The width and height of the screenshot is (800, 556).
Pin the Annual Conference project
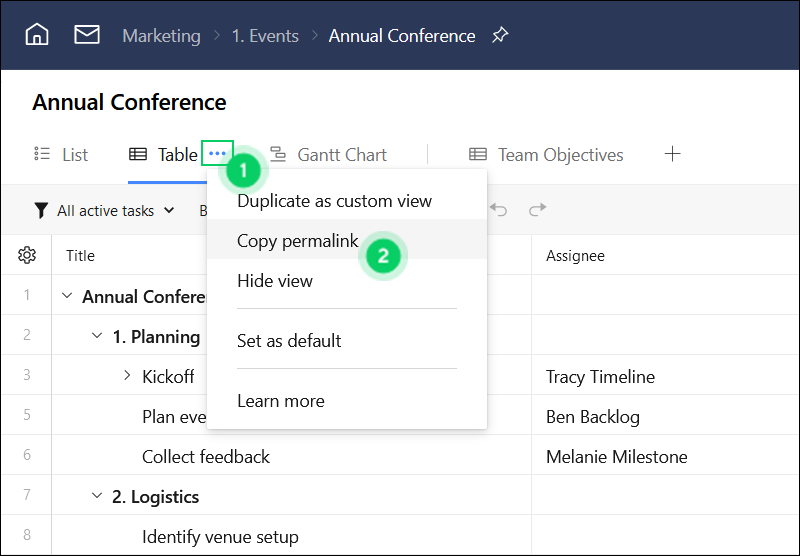[500, 35]
